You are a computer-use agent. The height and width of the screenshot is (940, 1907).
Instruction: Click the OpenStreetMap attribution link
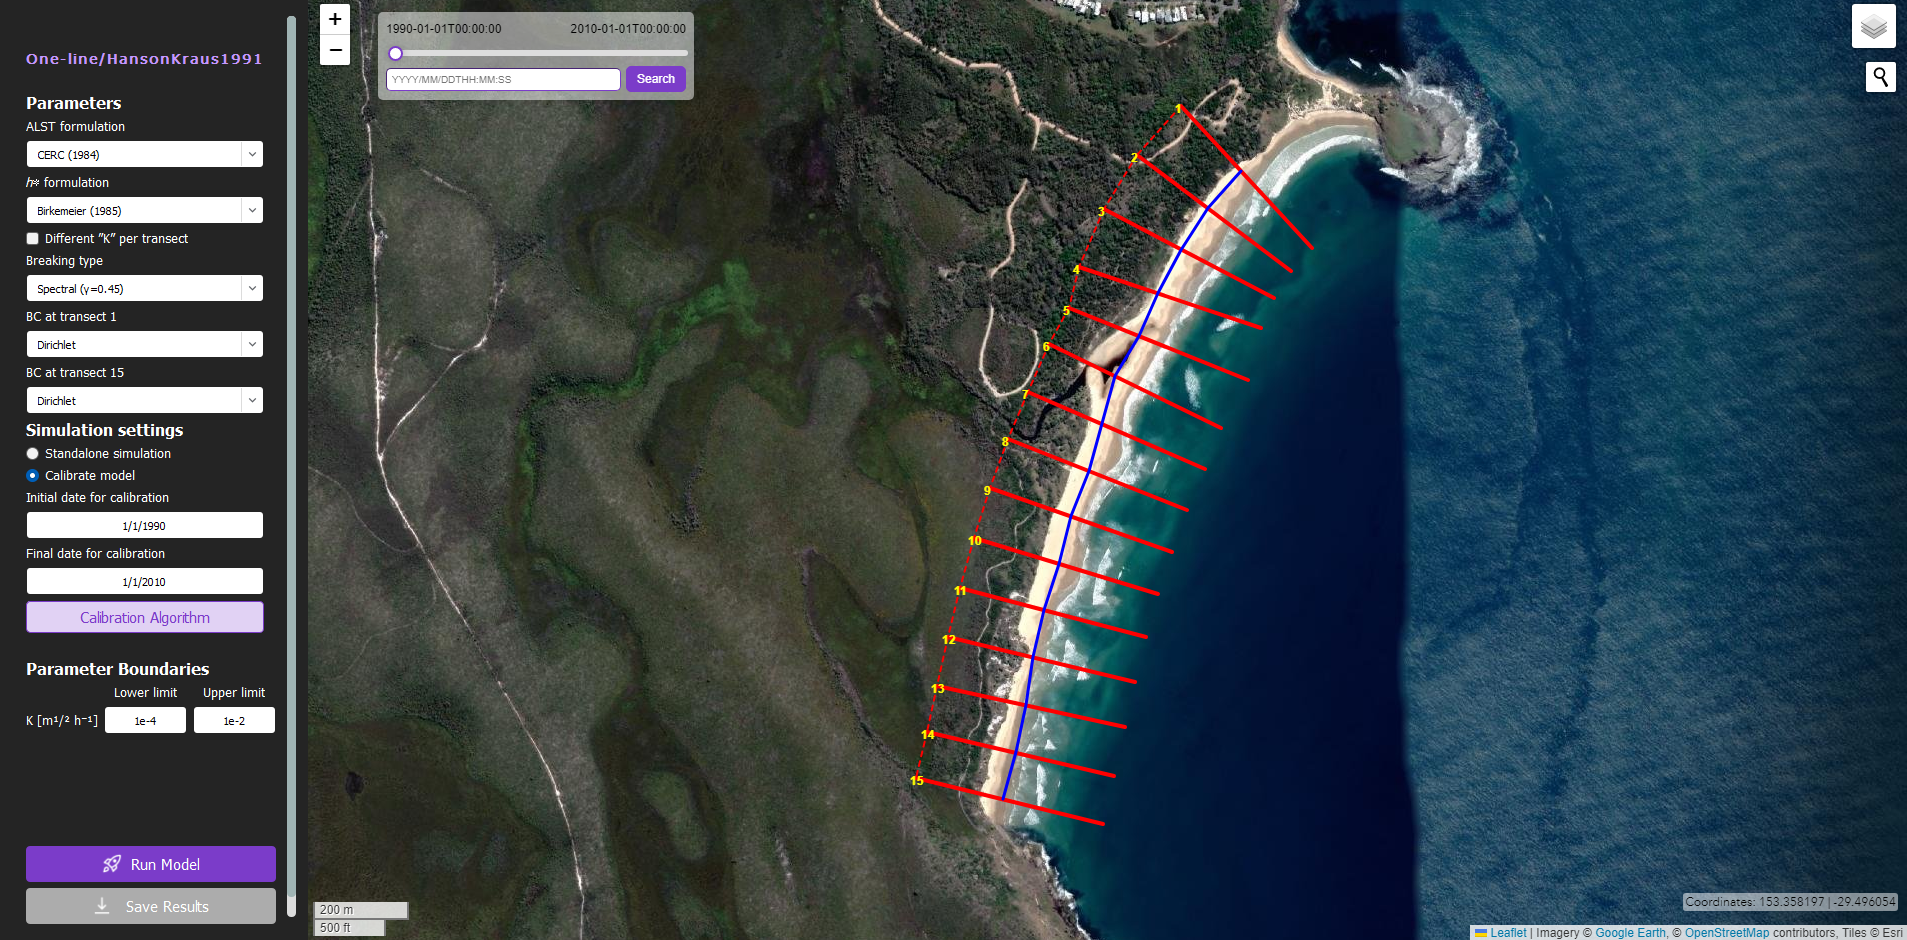(1726, 933)
